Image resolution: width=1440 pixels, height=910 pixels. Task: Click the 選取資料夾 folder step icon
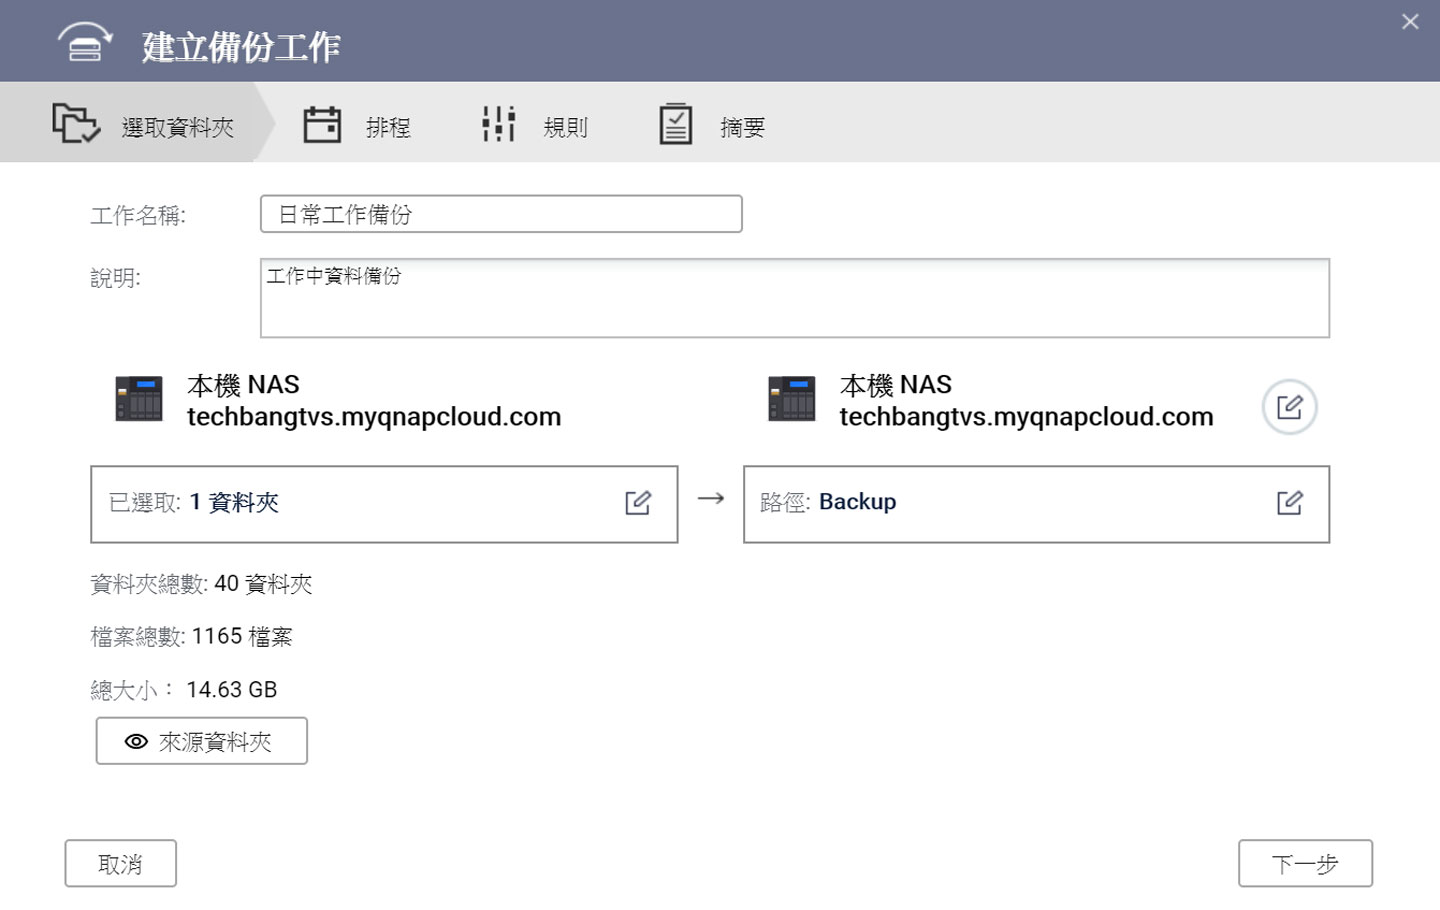tap(76, 124)
